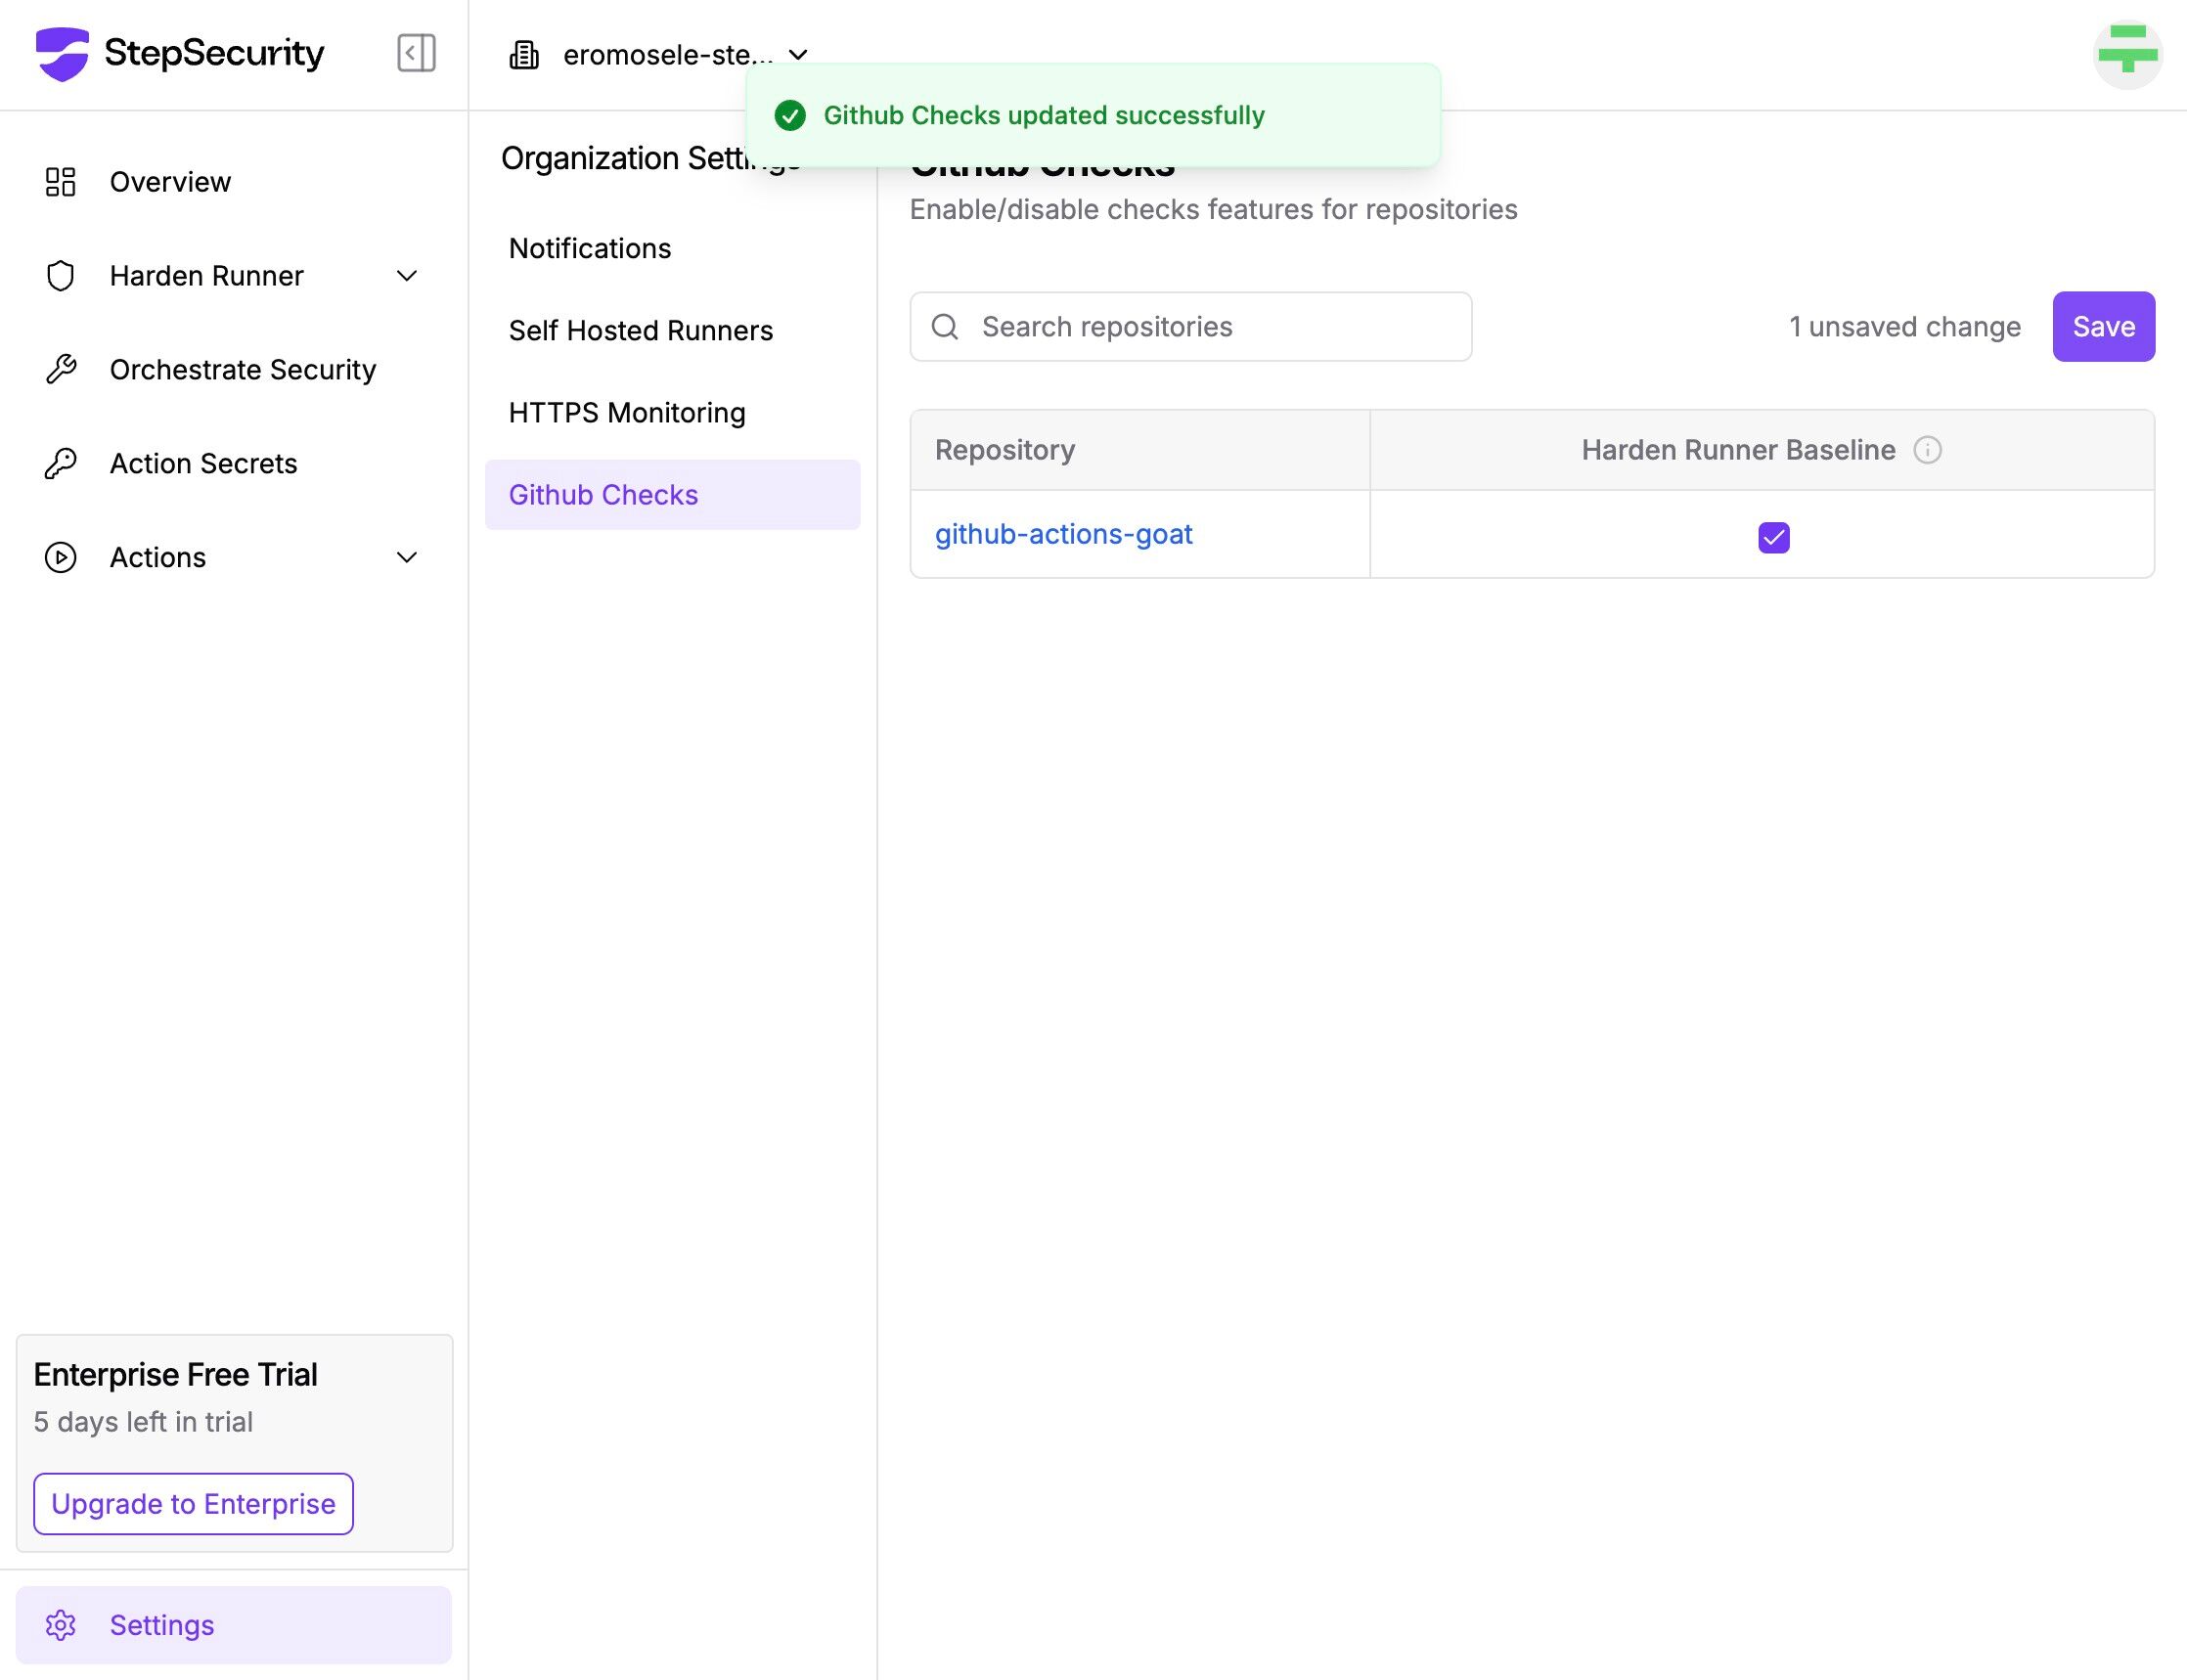Image resolution: width=2187 pixels, height=1680 pixels.
Task: Select the Notifications settings tab
Action: click(x=672, y=249)
